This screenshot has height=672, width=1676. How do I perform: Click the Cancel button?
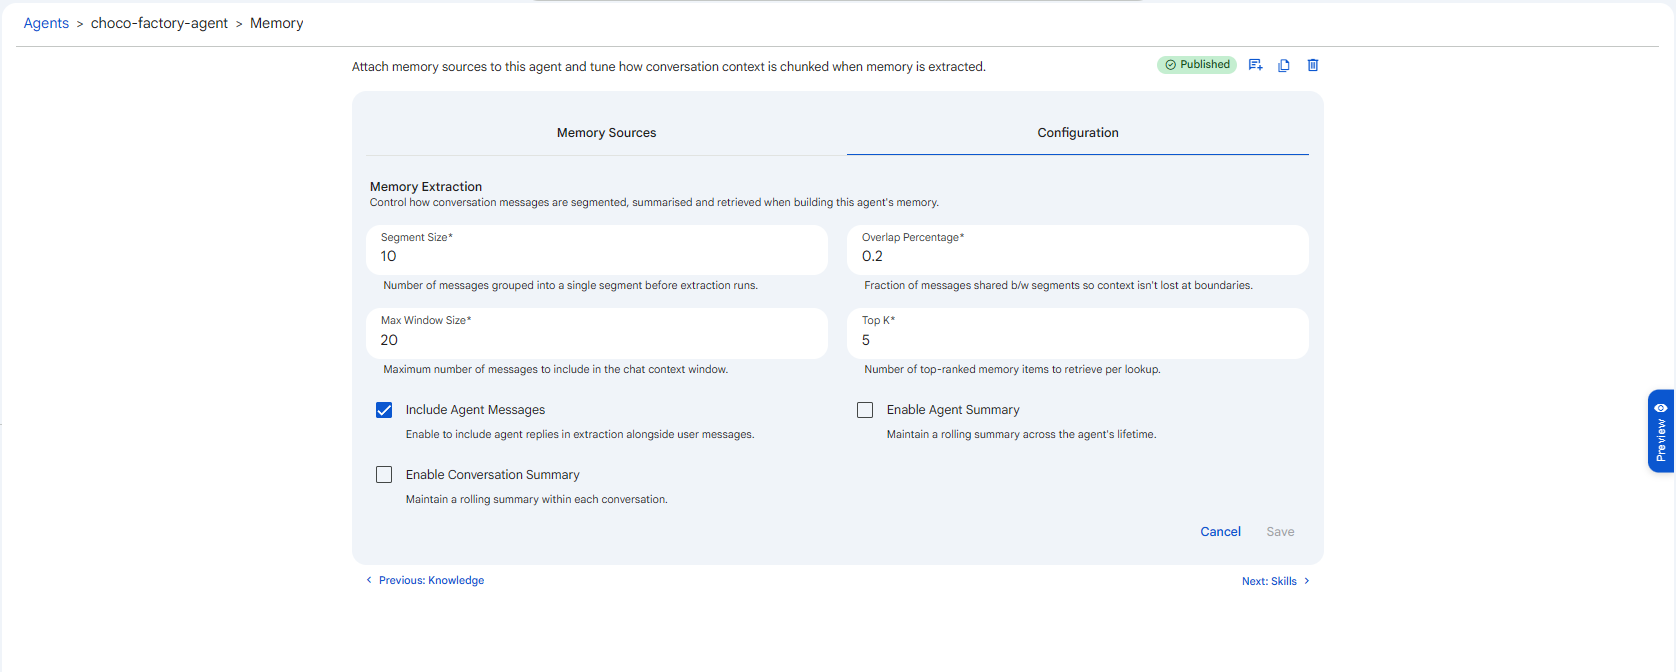(1220, 532)
